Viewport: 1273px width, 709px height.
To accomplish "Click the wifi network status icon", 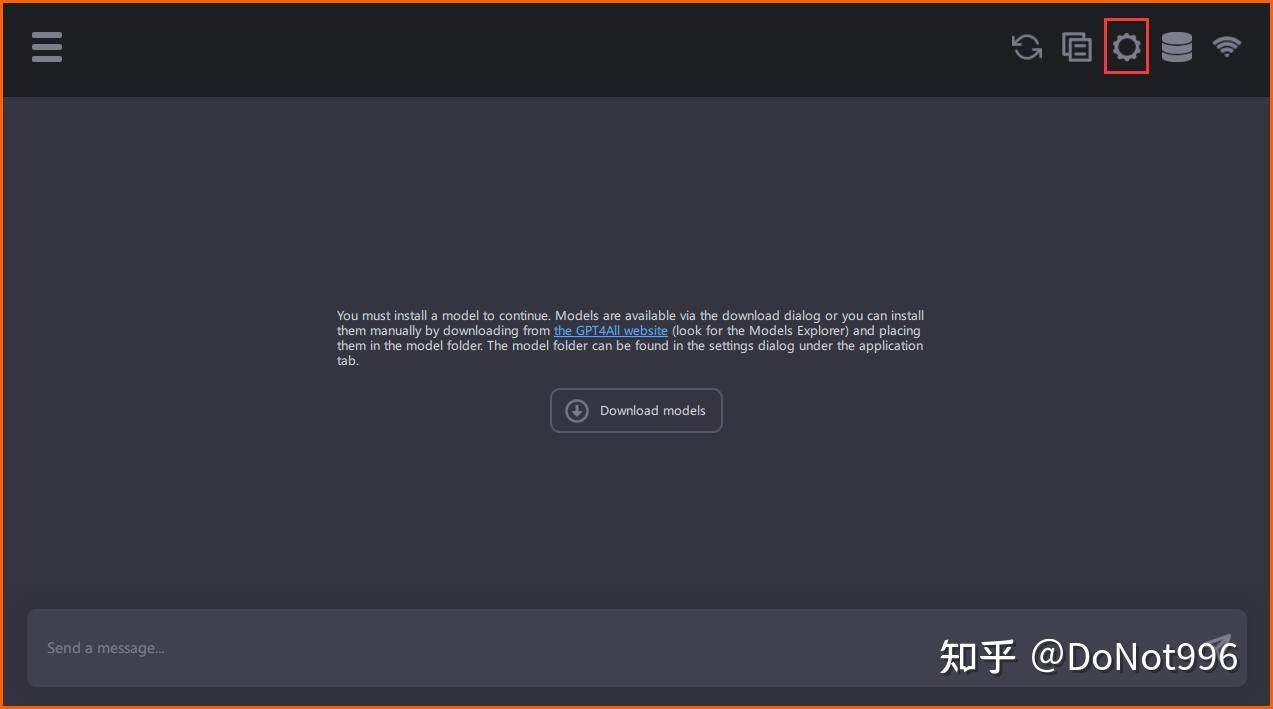I will tap(1226, 47).
